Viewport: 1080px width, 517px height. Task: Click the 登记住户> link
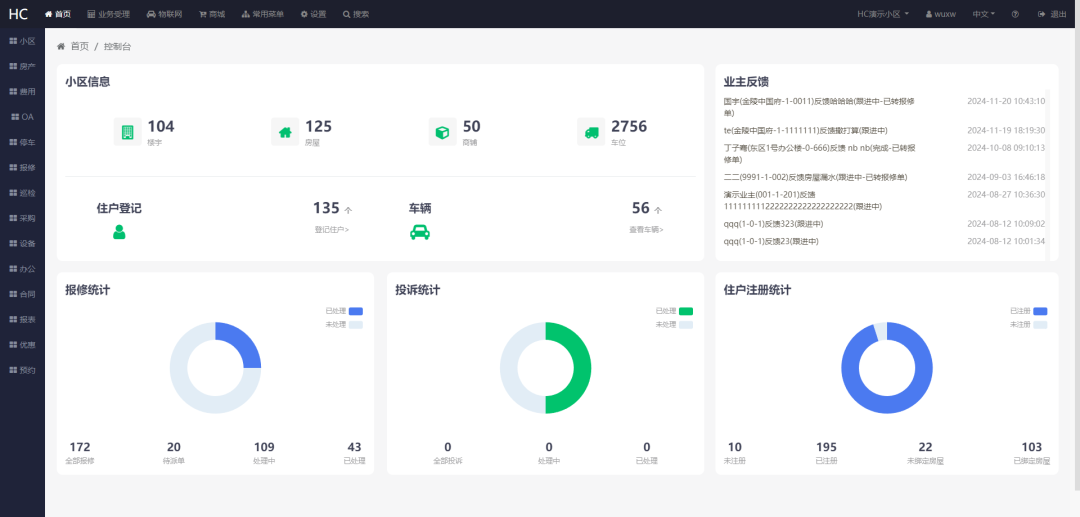(x=331, y=230)
